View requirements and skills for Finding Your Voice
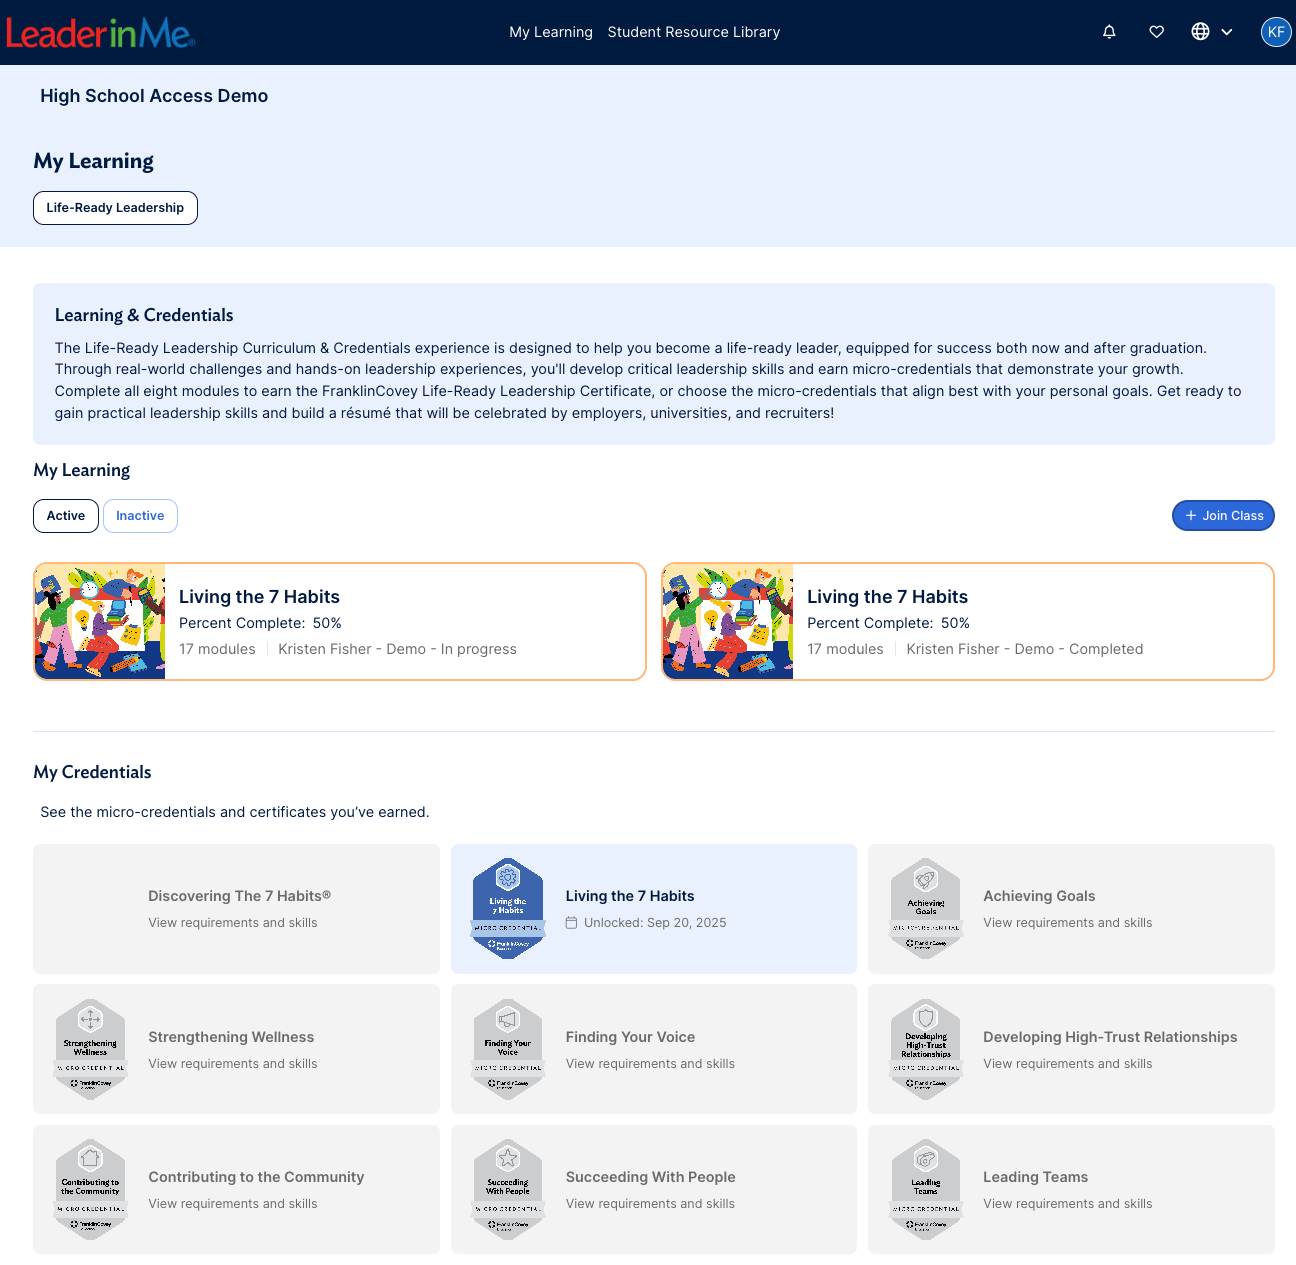Viewport: 1296px width, 1265px height. [650, 1064]
